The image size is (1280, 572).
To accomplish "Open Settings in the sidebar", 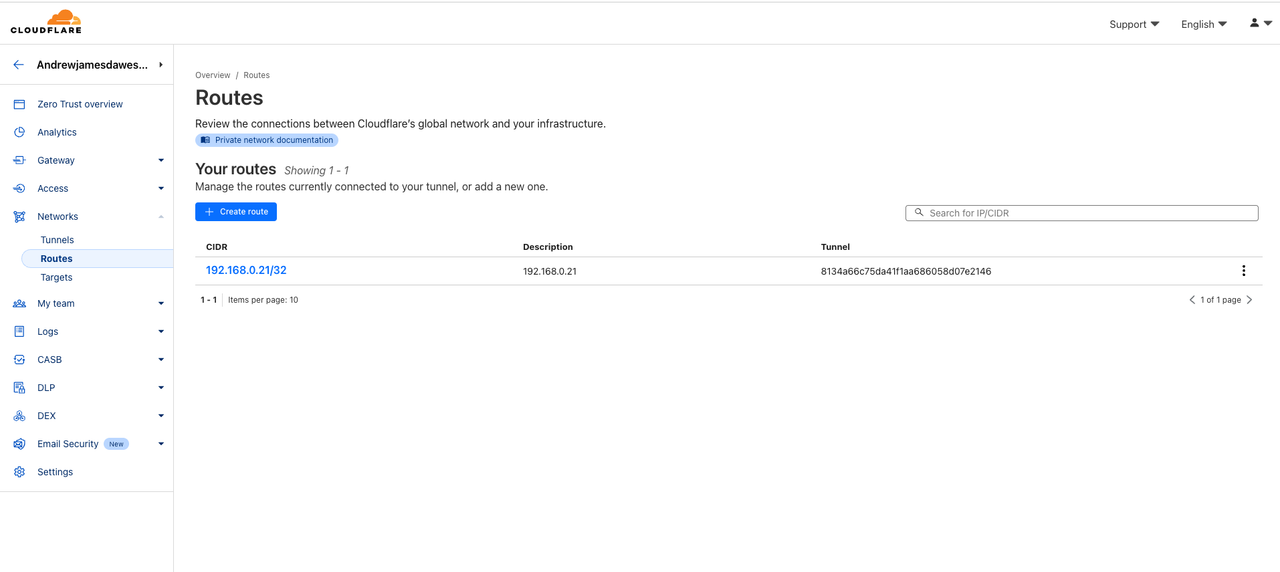I will pos(55,472).
